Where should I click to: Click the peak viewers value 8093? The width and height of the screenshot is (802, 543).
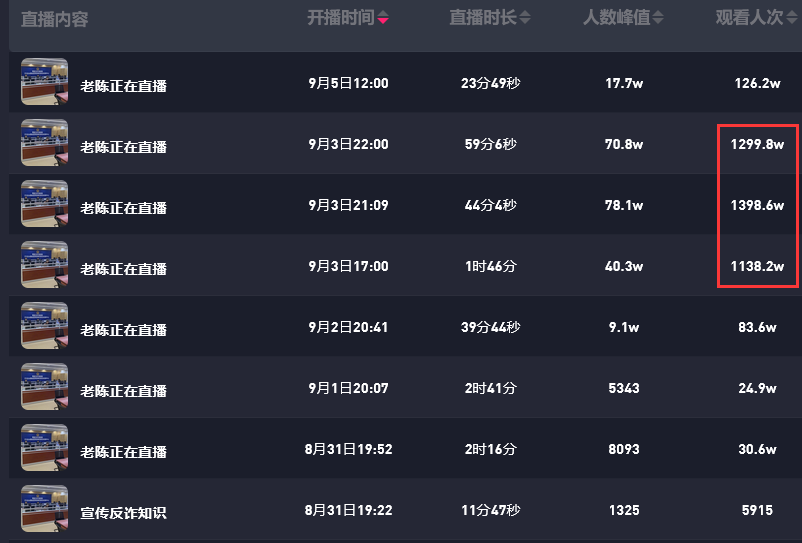[x=624, y=449]
